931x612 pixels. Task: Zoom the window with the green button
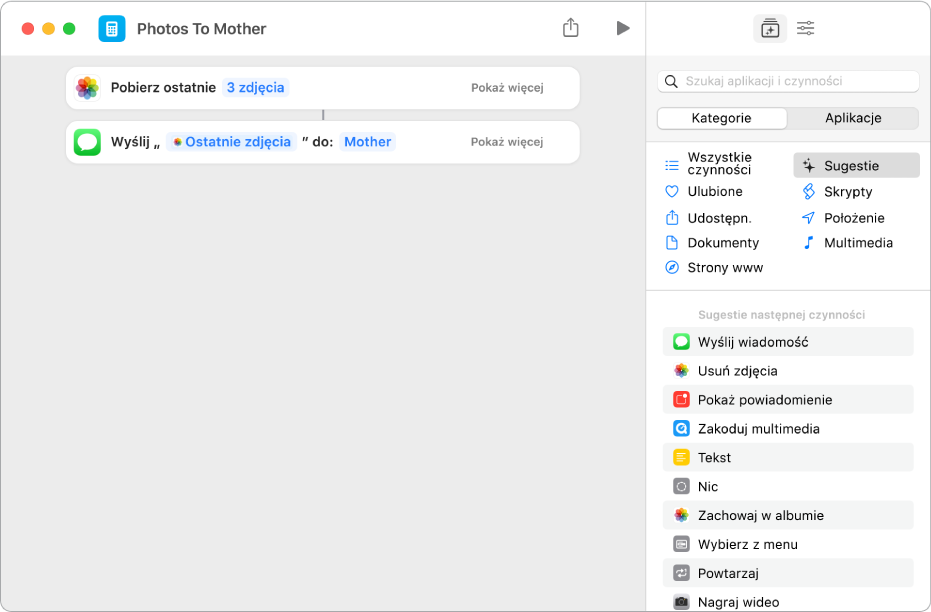point(69,28)
